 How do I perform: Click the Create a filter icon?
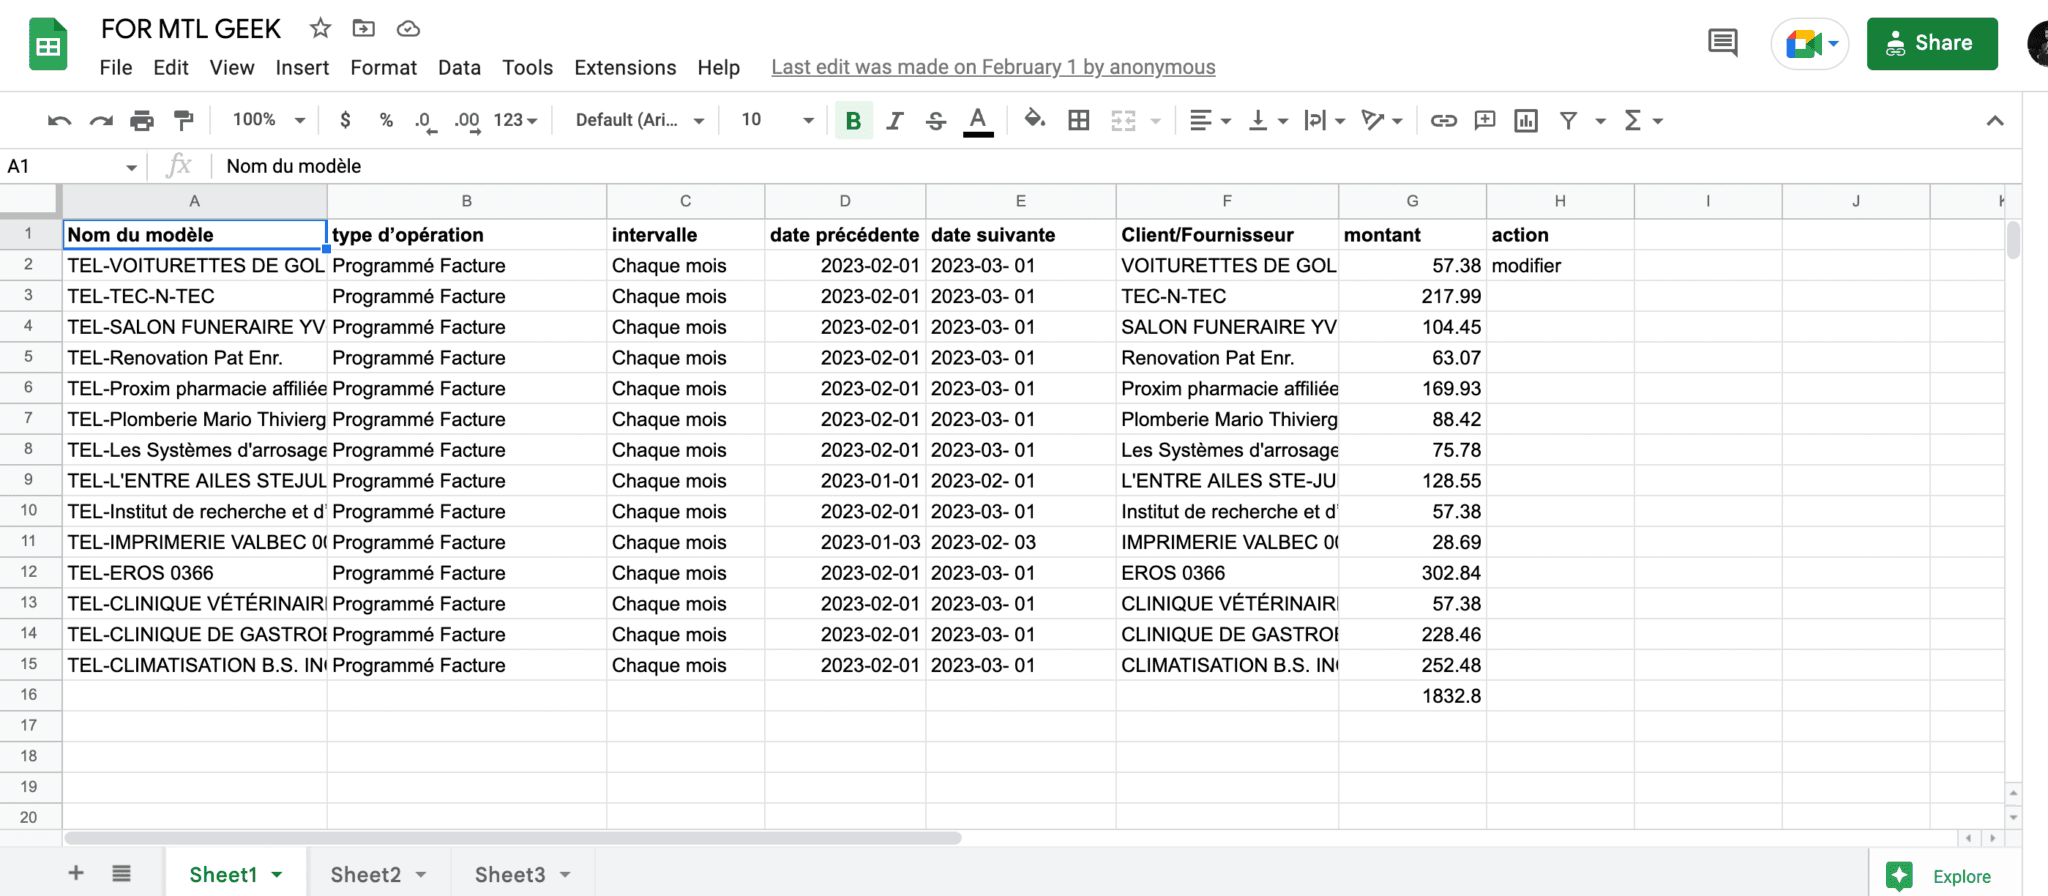click(x=1569, y=121)
